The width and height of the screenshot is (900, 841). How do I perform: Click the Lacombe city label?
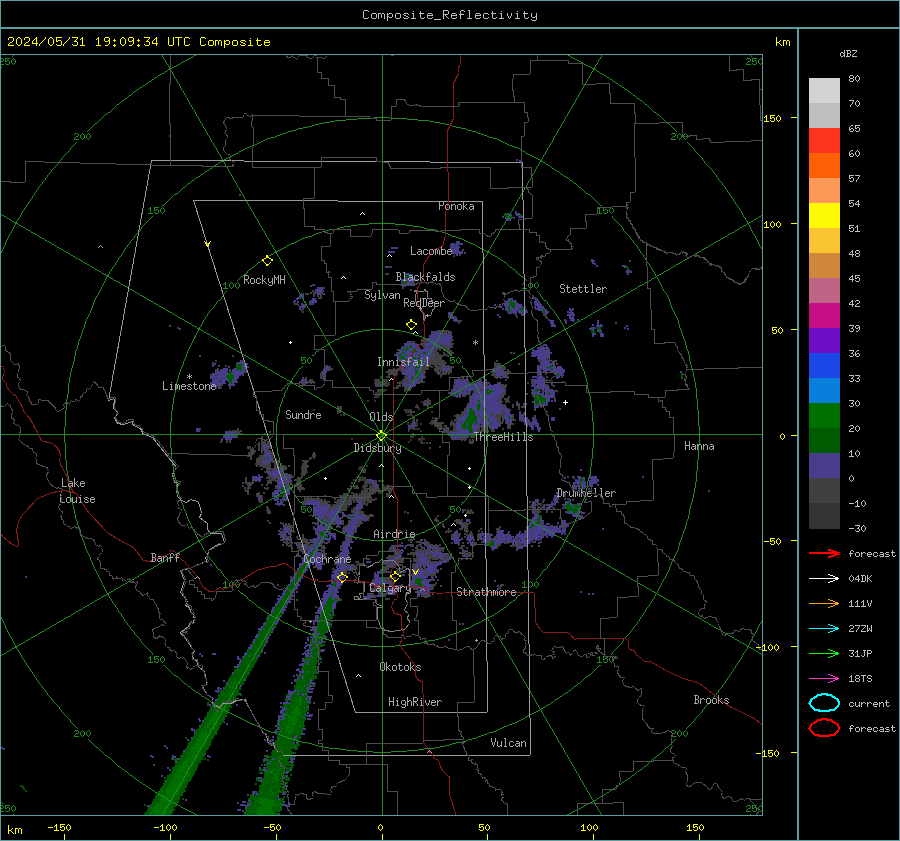tap(430, 251)
